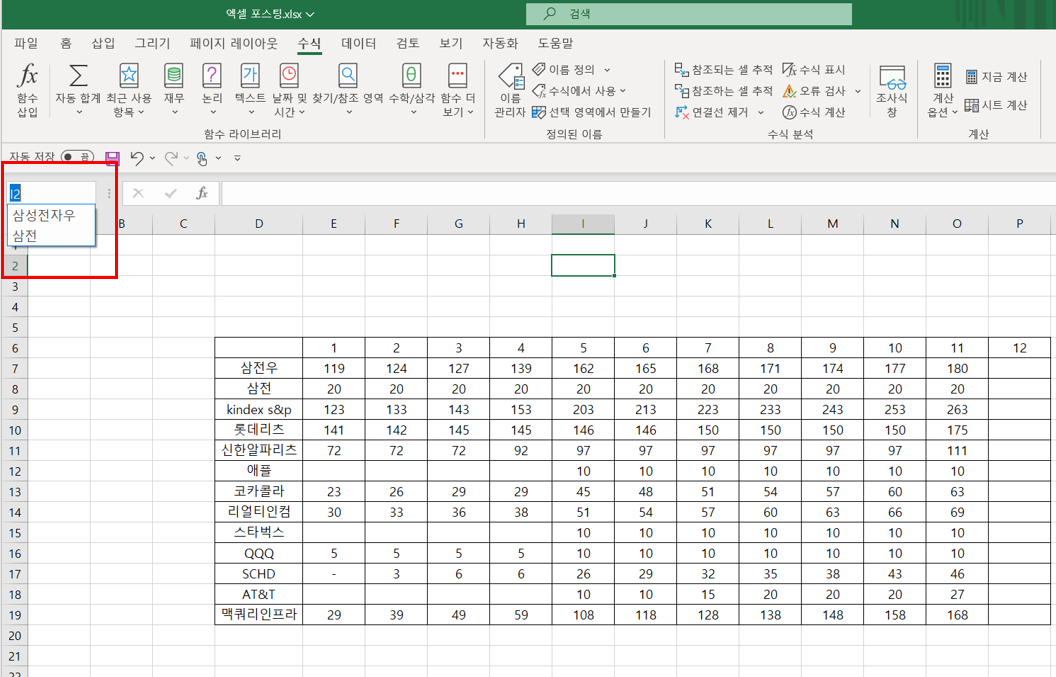Screen dimensions: 1056x677
Task: Select column I header
Action: click(x=583, y=224)
